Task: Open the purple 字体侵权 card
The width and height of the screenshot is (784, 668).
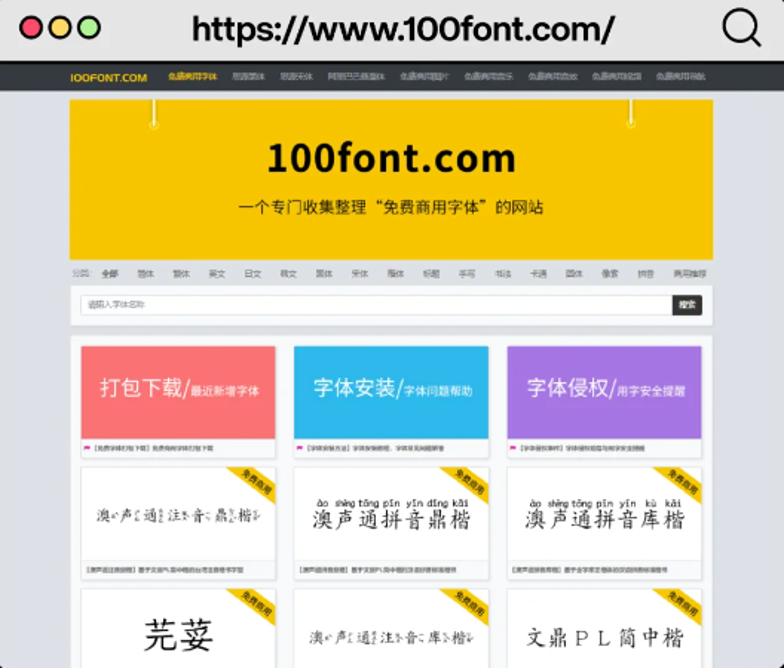Action: click(604, 392)
